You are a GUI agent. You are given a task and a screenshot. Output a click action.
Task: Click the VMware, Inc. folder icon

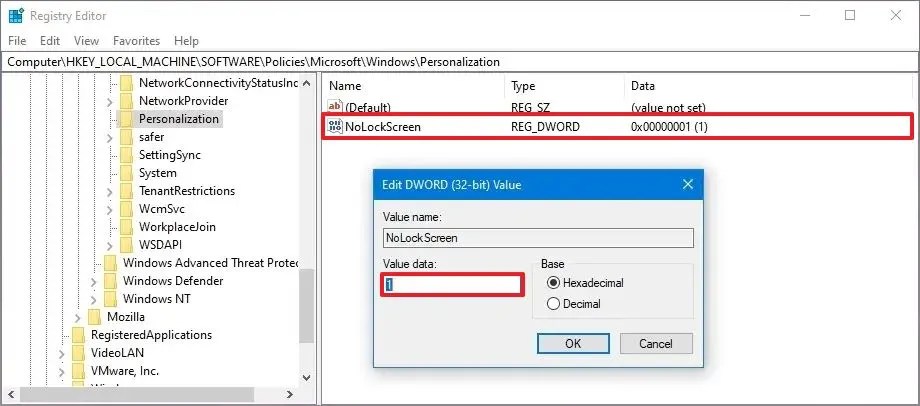point(79,371)
